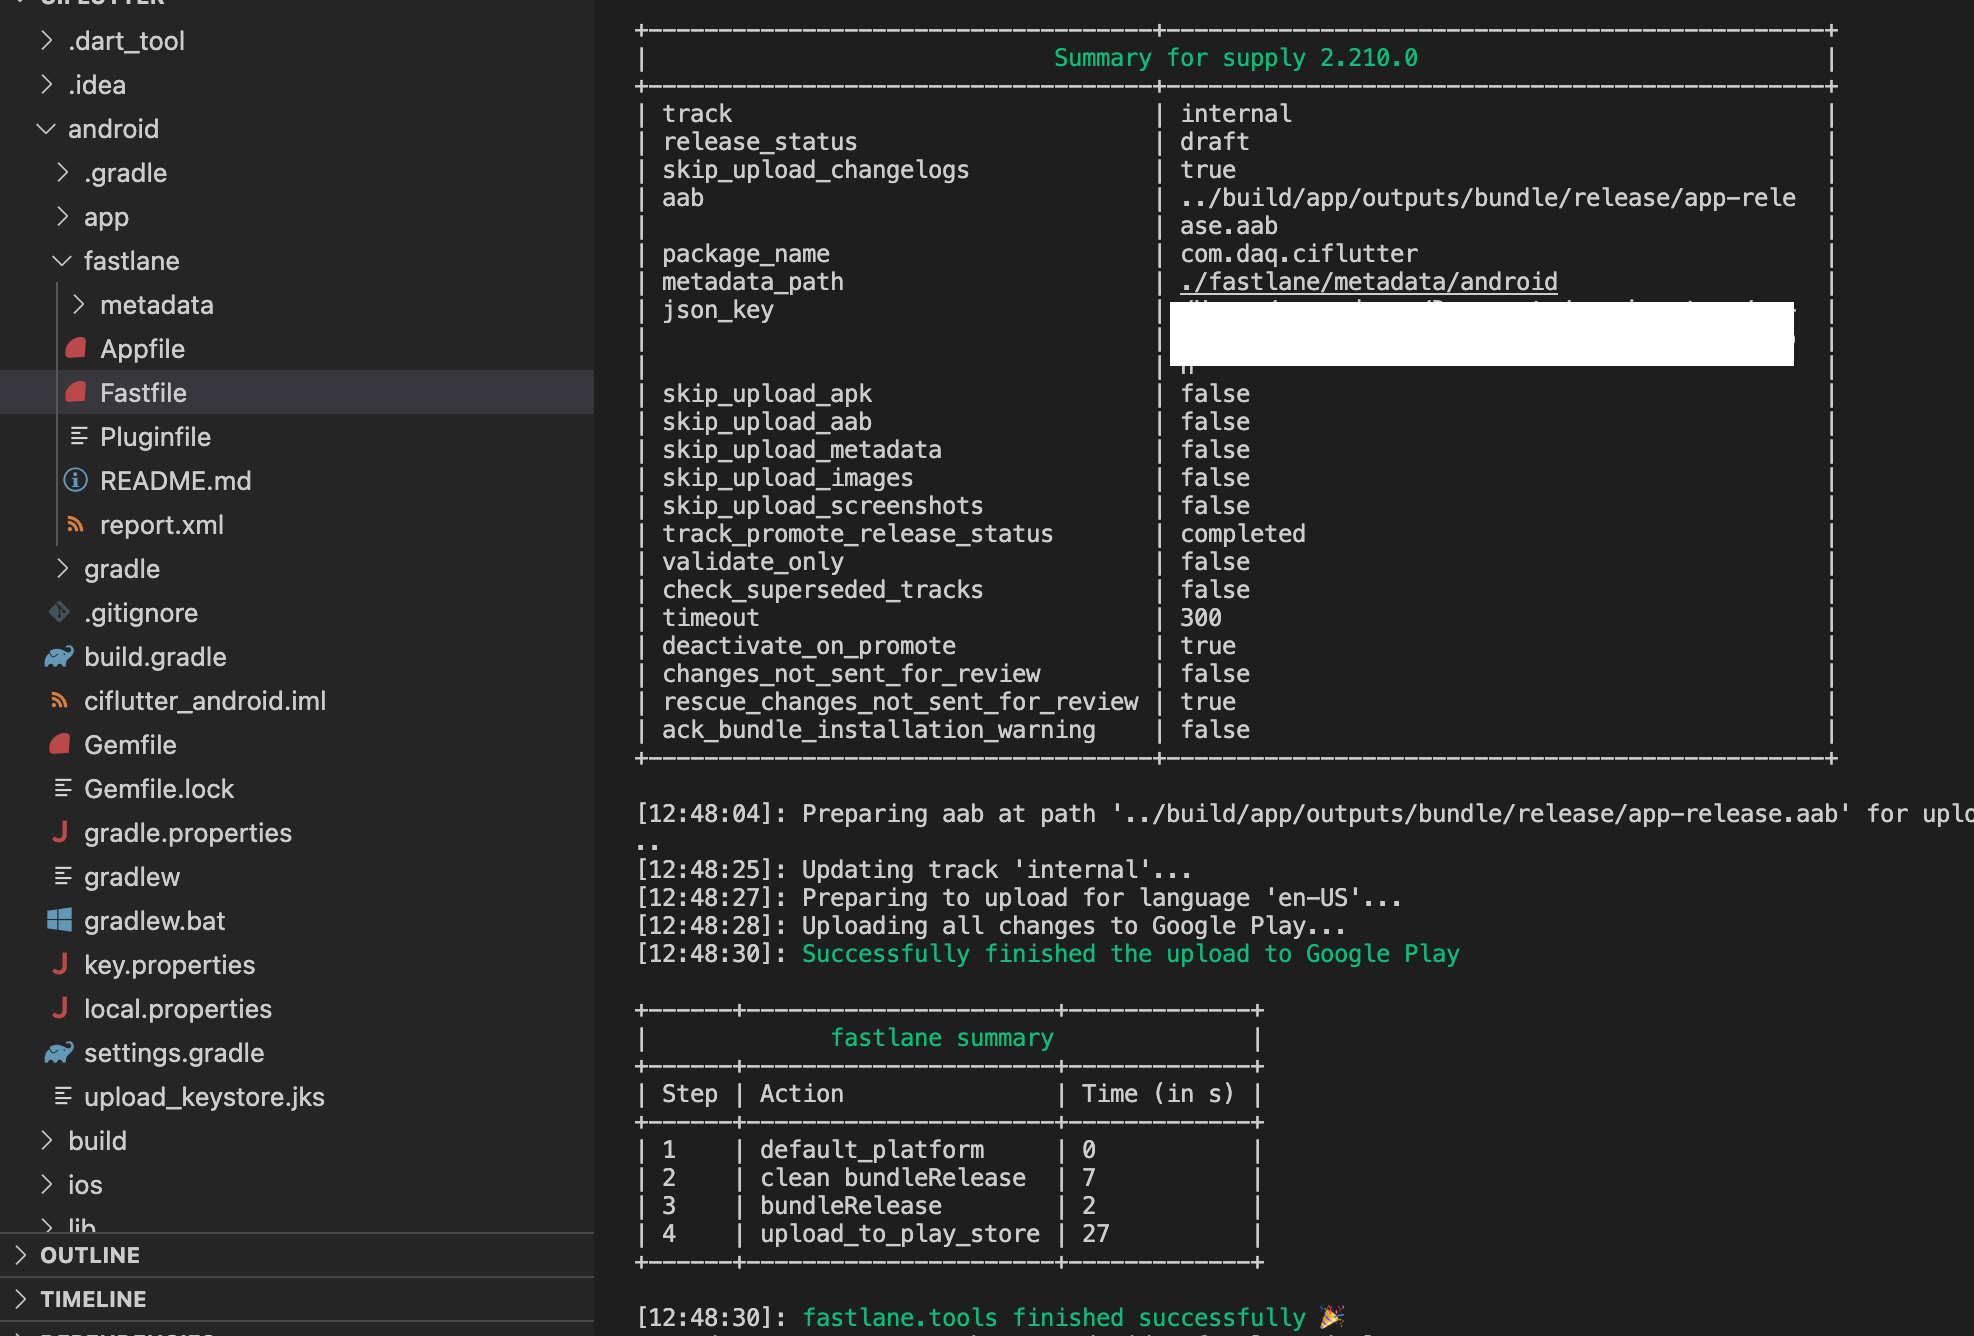
Task: Click the JSON icon beside key.properties
Action: tap(59, 964)
